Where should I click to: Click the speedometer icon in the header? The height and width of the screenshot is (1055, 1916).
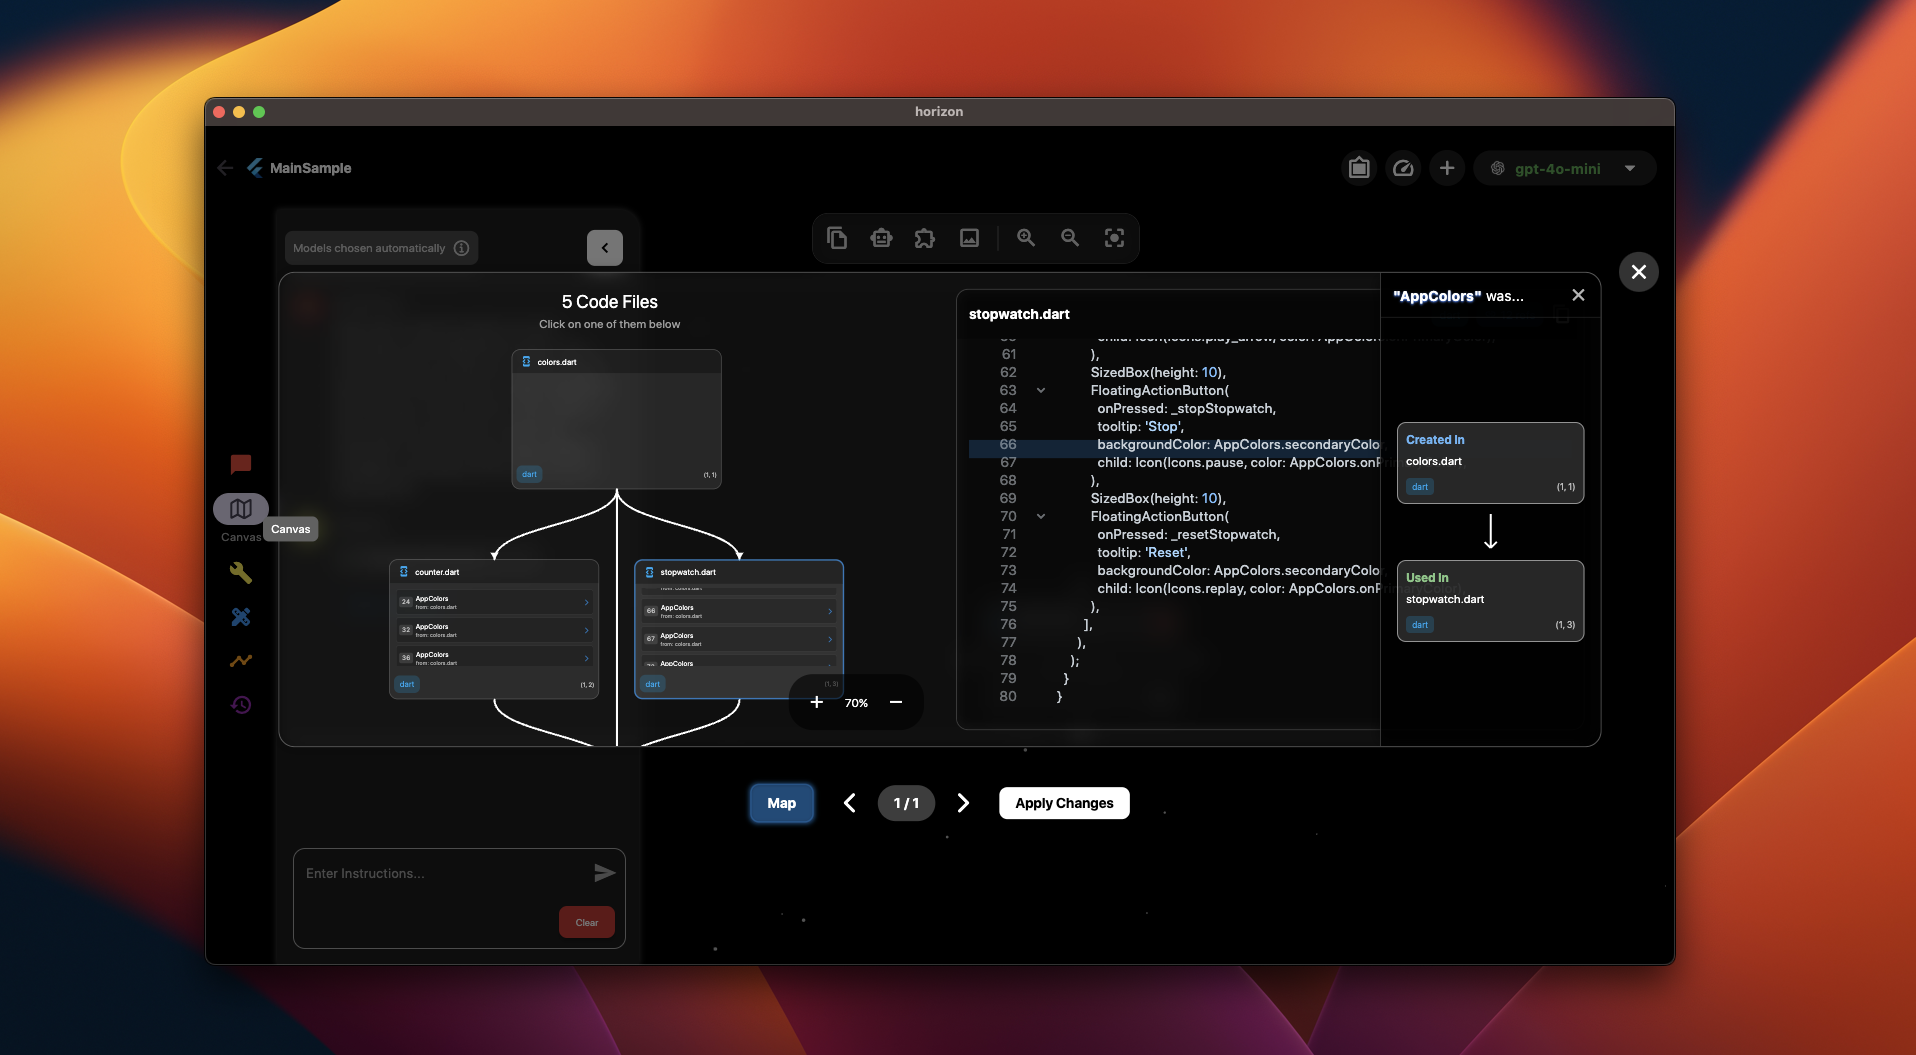(1403, 168)
